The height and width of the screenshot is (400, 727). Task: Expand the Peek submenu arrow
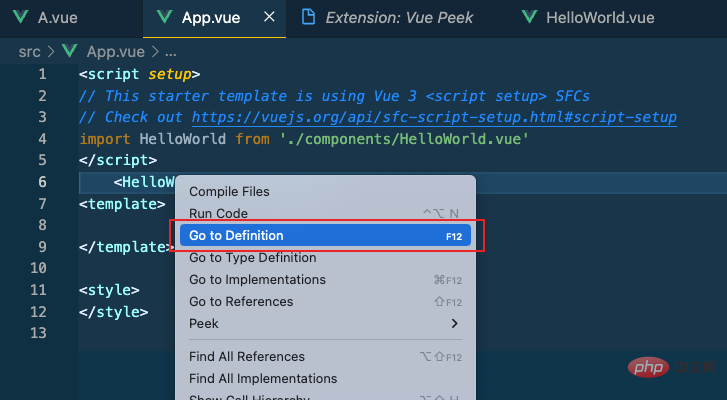455,324
